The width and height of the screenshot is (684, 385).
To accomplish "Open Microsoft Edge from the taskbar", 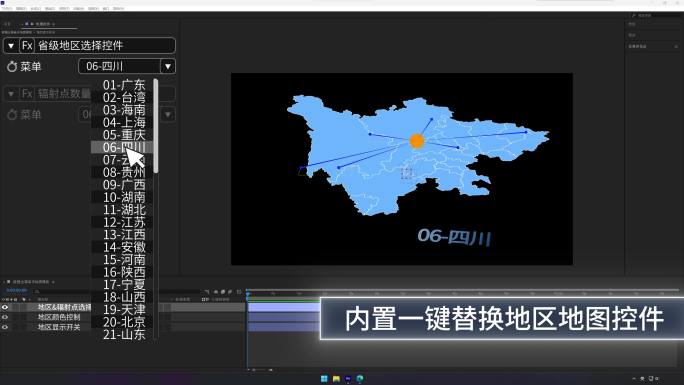I will point(360,378).
